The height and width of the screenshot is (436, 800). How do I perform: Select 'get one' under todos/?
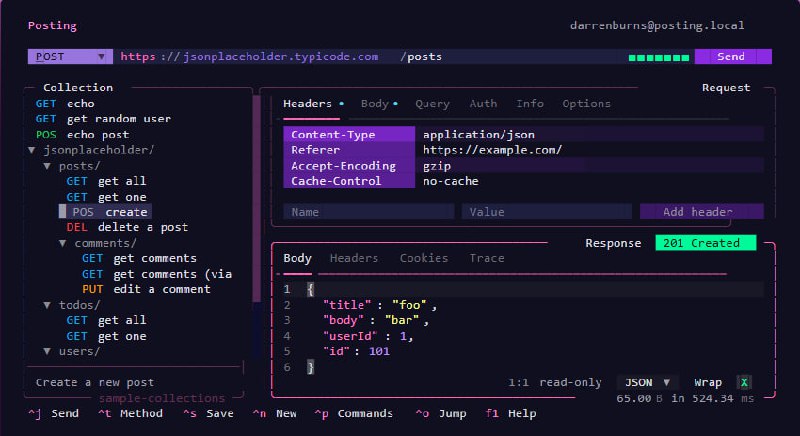tap(106, 336)
